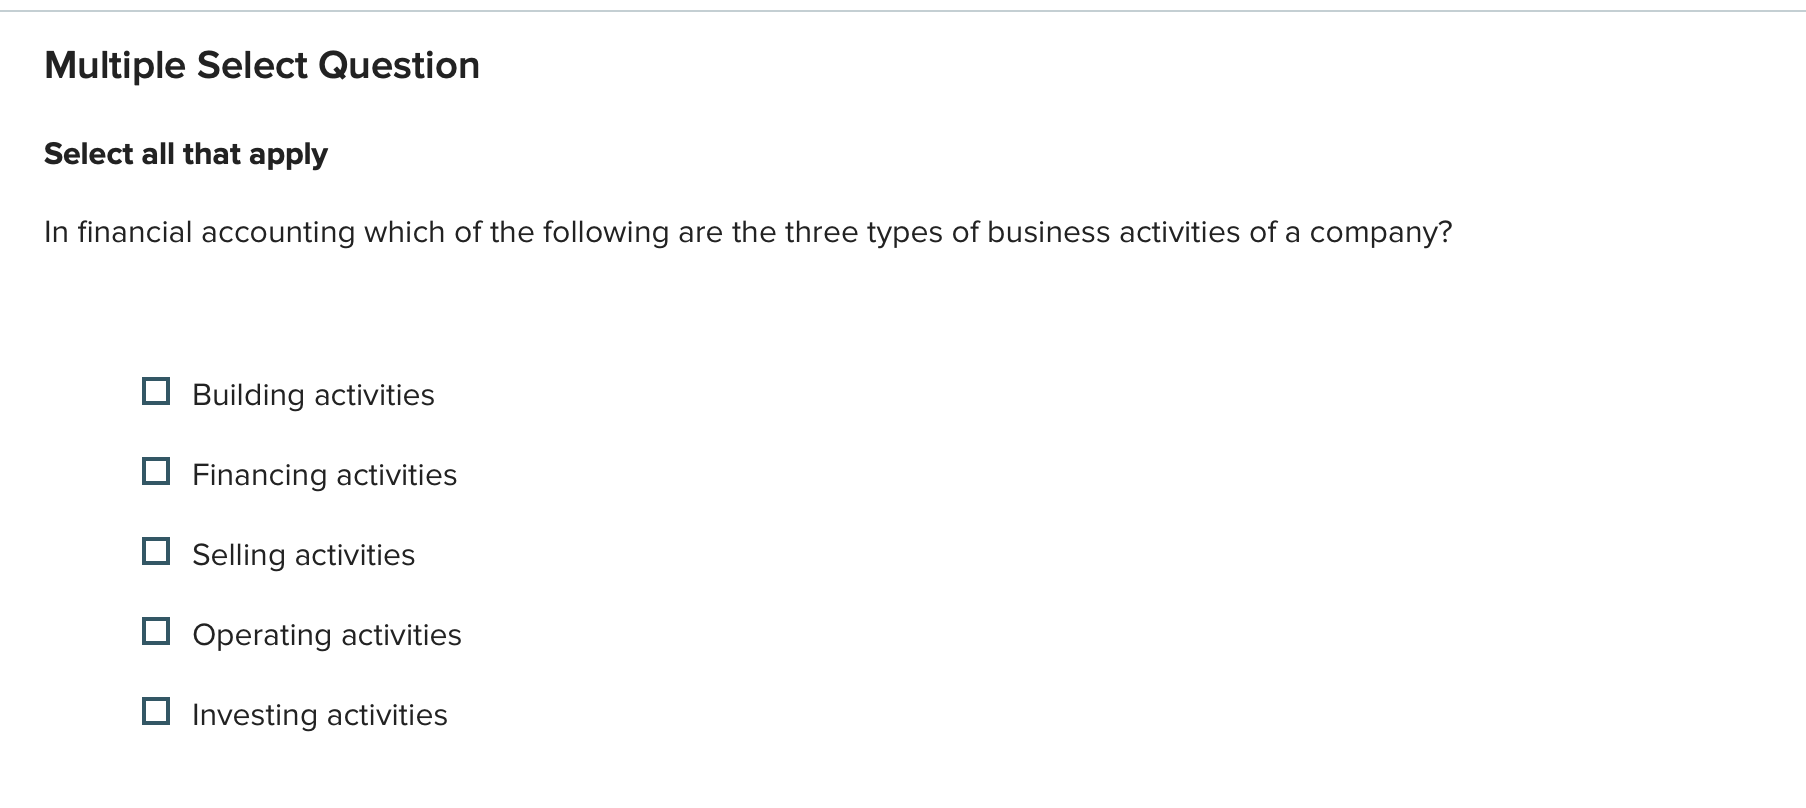Screen dimensions: 1806x808
Task: Click the Operating activities label text
Action: pyautogui.click(x=327, y=634)
